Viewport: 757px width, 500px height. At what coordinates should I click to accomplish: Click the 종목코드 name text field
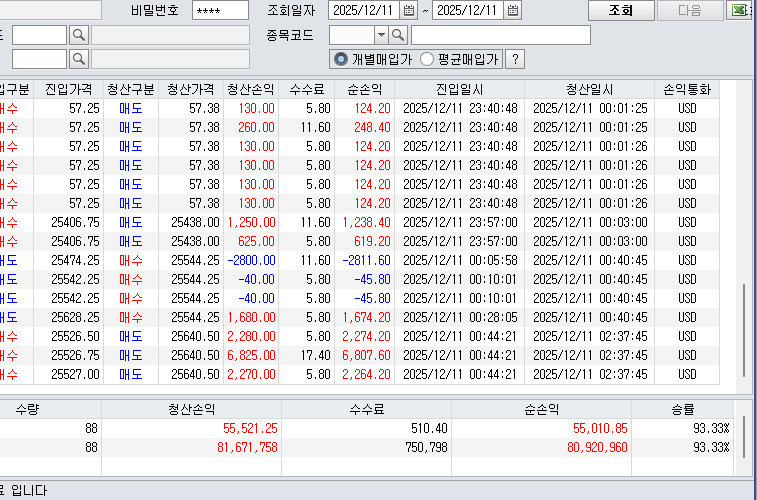coord(501,35)
